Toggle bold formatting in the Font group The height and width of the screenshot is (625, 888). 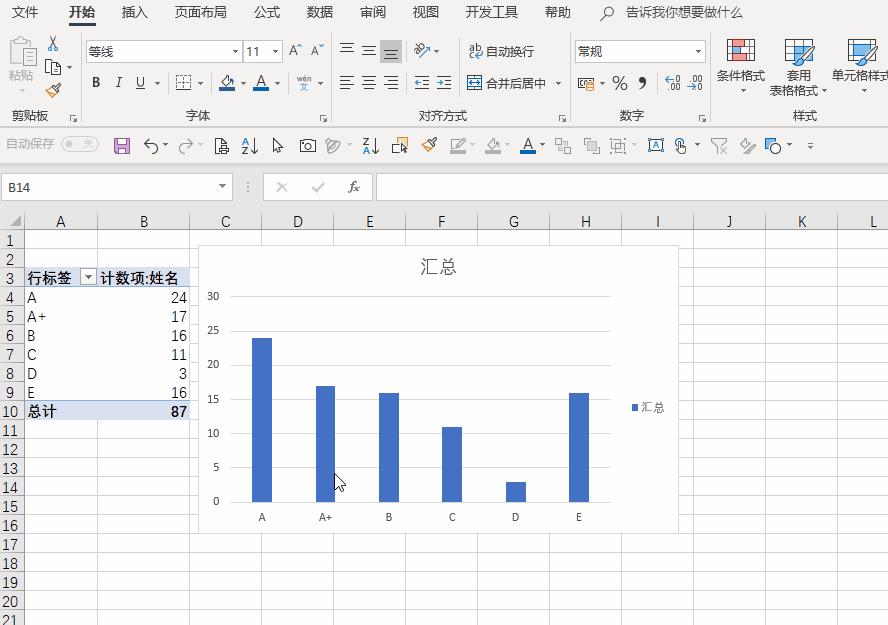pos(96,83)
